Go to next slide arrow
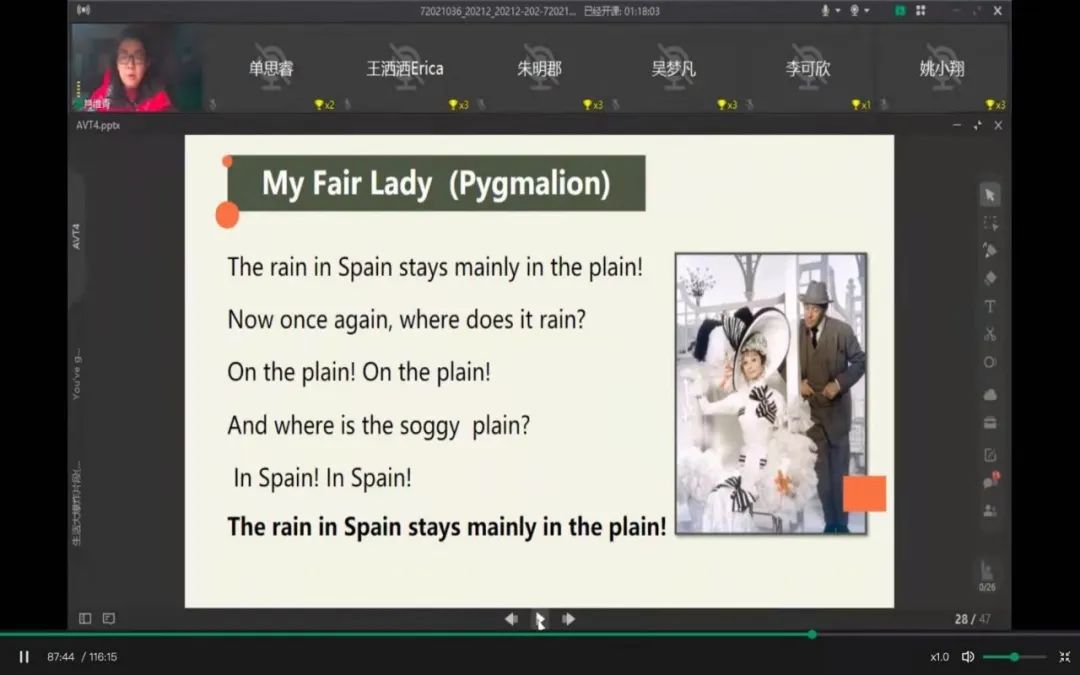 pyautogui.click(x=568, y=619)
